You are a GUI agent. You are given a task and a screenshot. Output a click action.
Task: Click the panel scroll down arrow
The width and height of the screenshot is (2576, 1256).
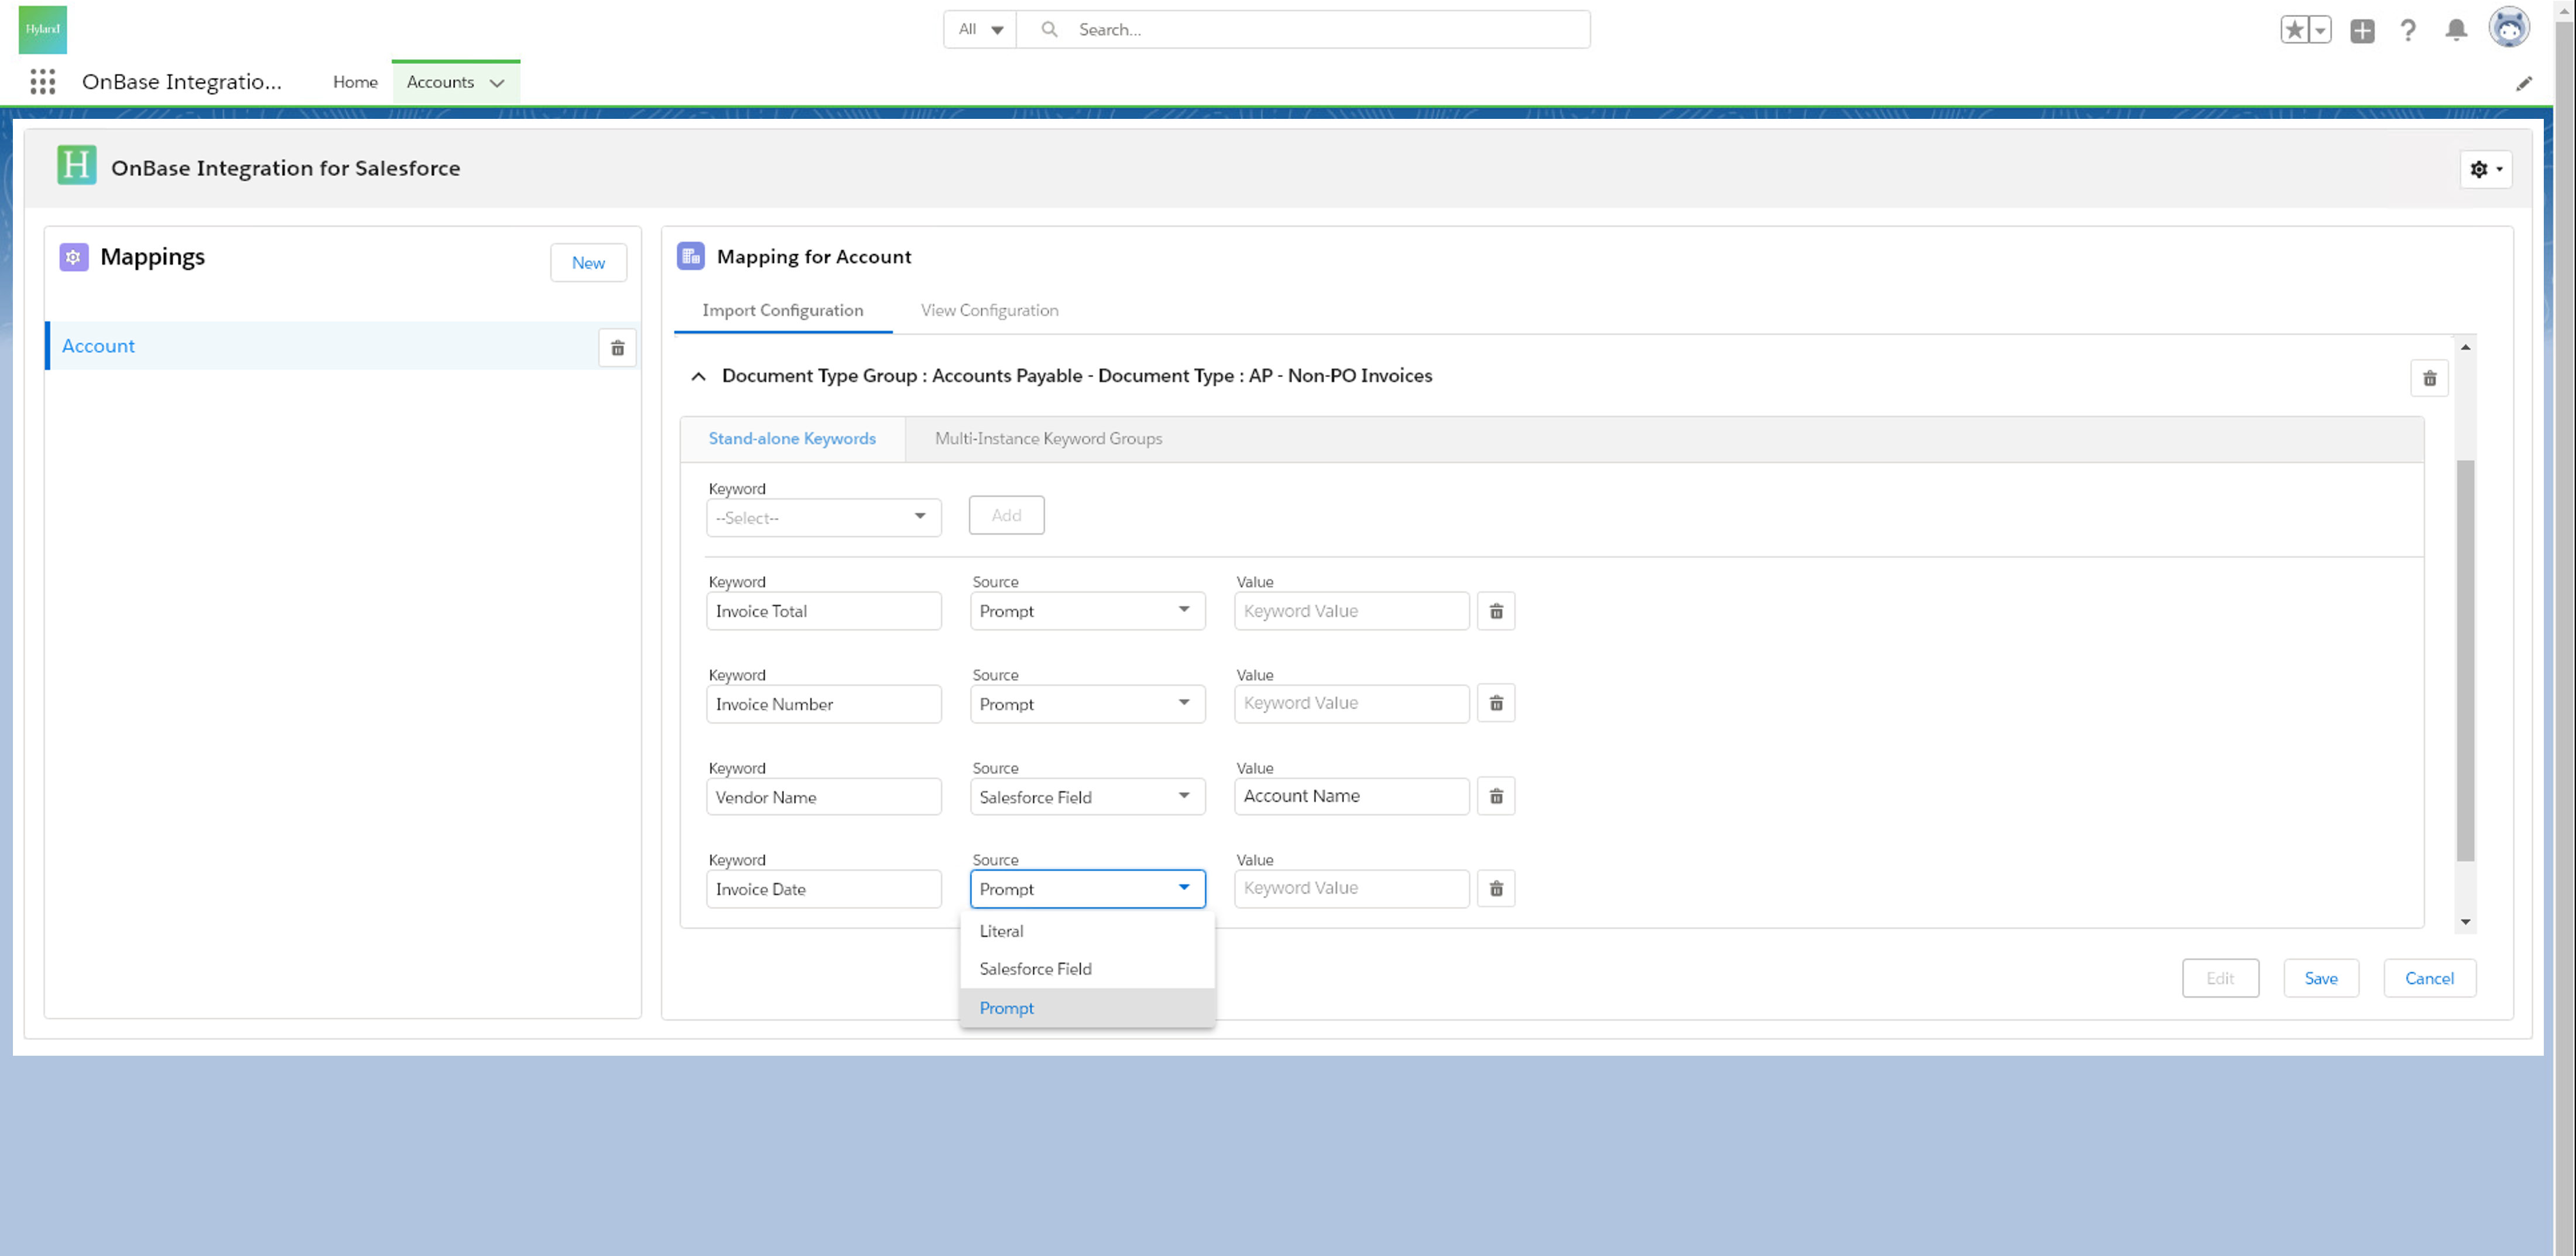tap(2465, 922)
